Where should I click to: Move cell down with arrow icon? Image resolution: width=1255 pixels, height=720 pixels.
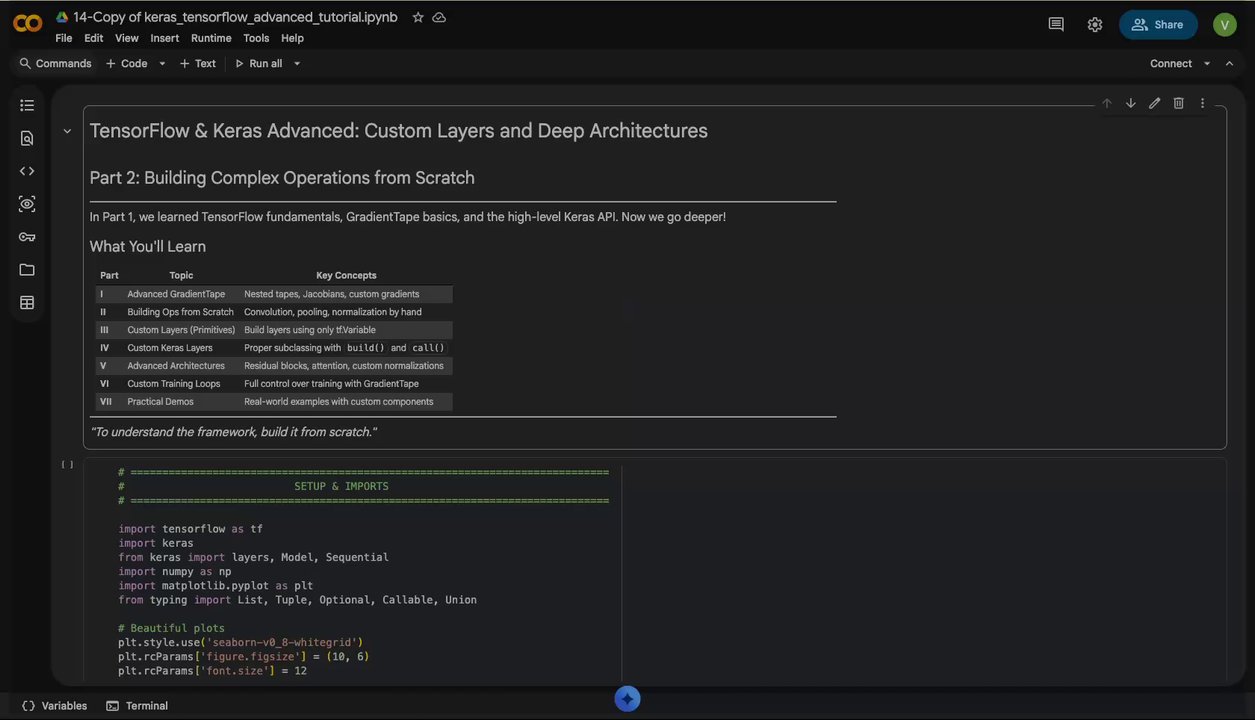point(1130,103)
